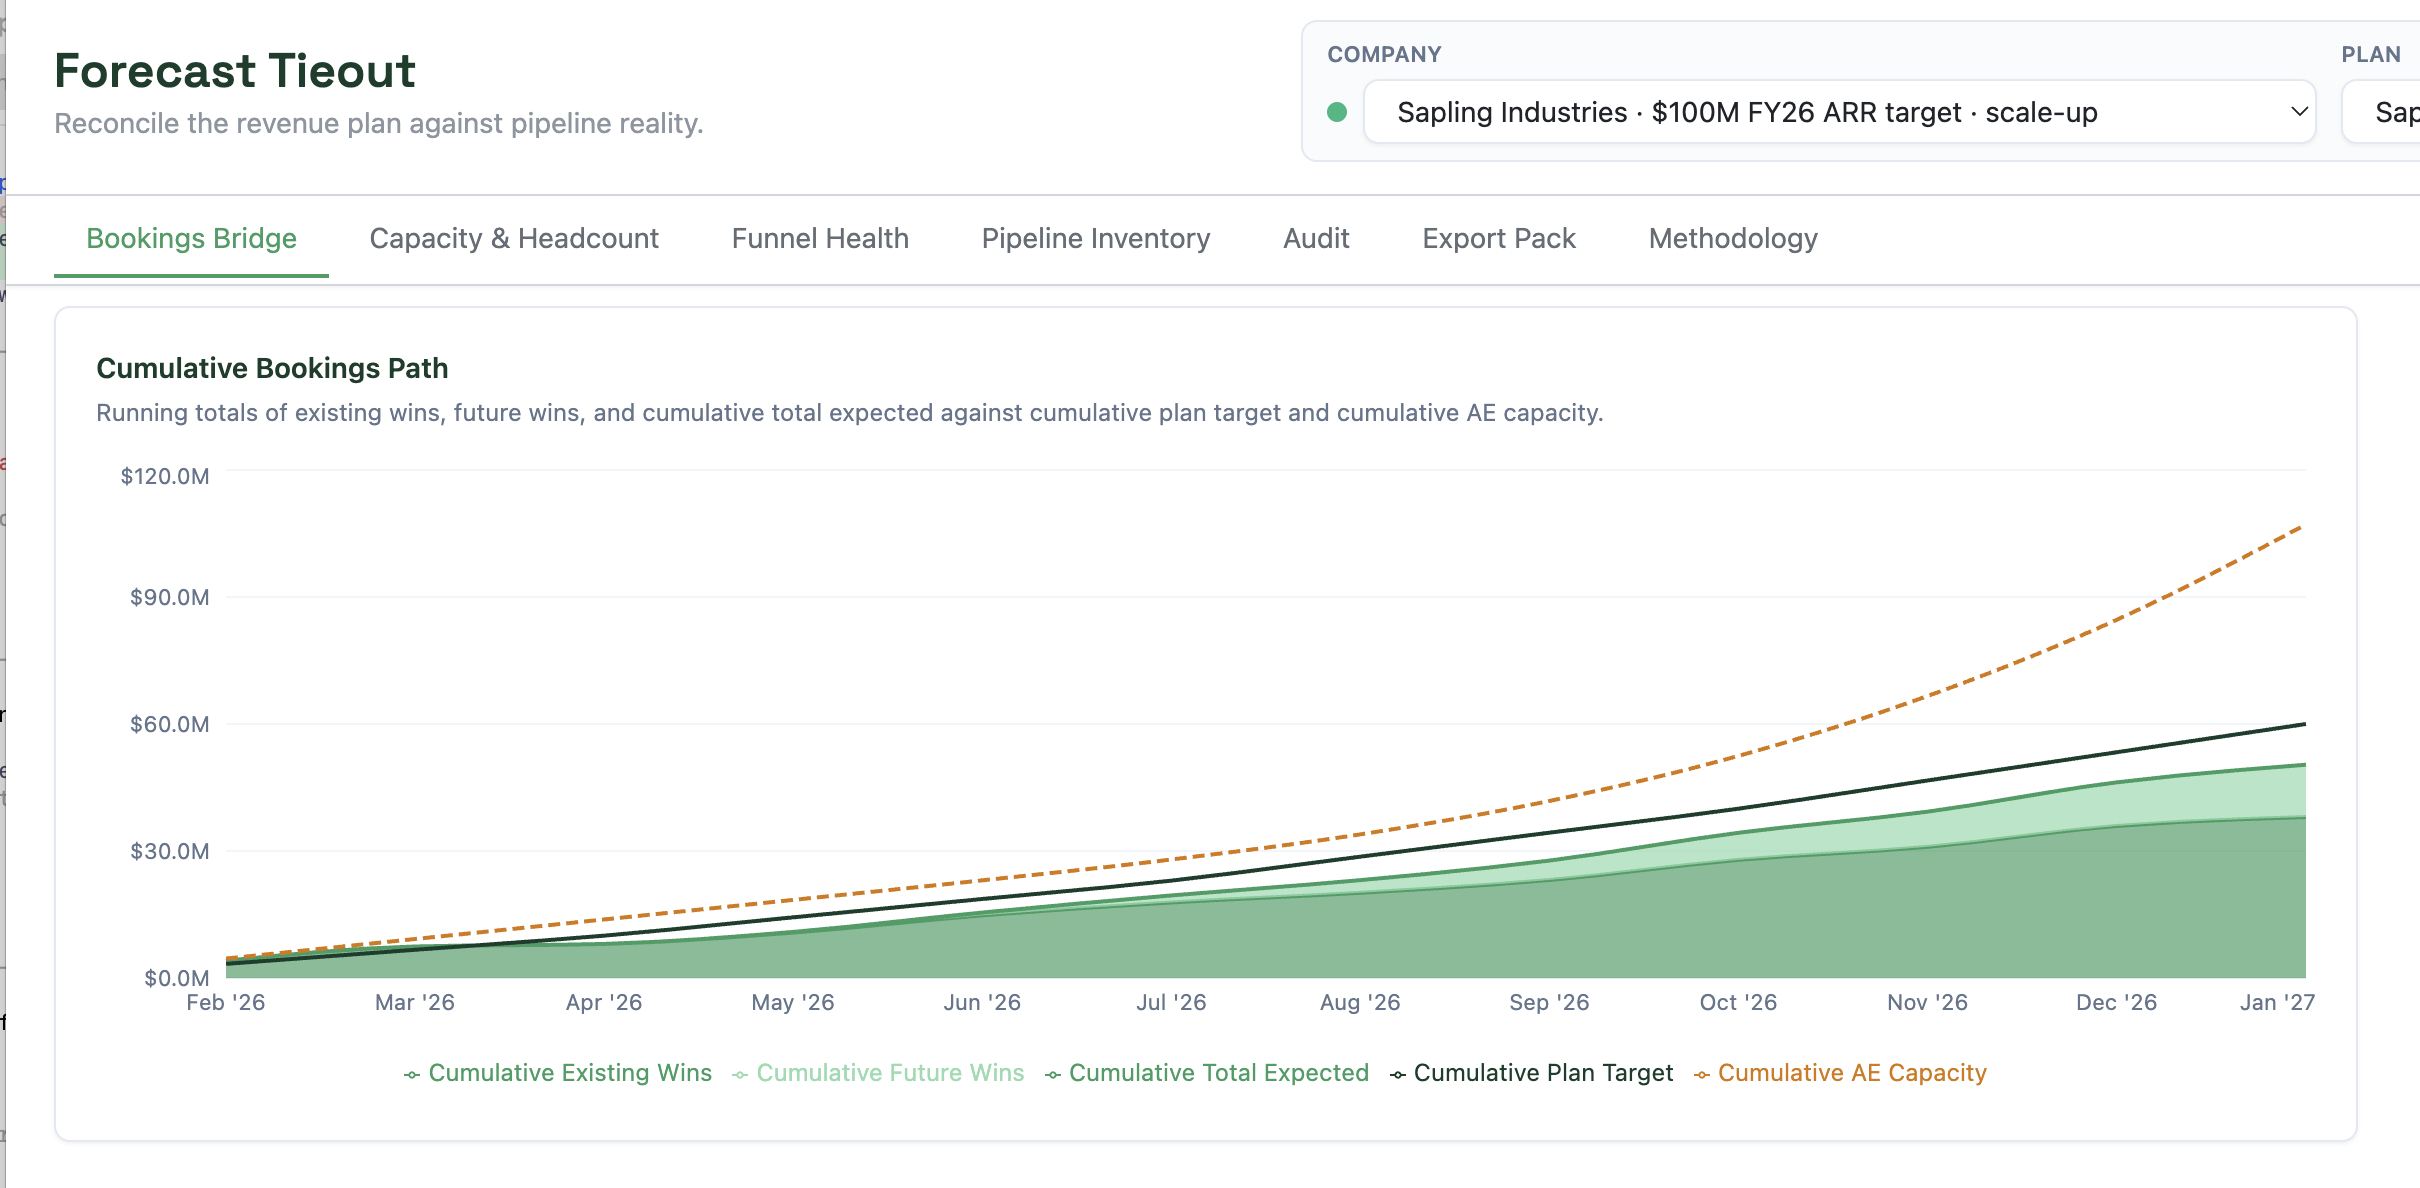Expand the company dropdown chevron

point(2299,112)
